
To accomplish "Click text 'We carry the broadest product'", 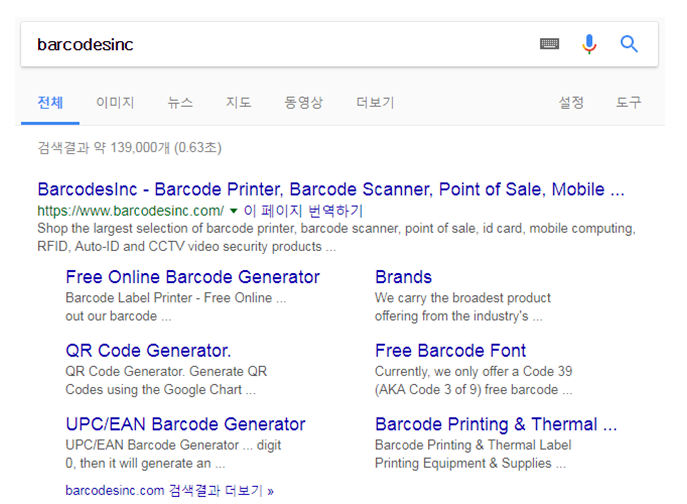I will (x=463, y=298).
